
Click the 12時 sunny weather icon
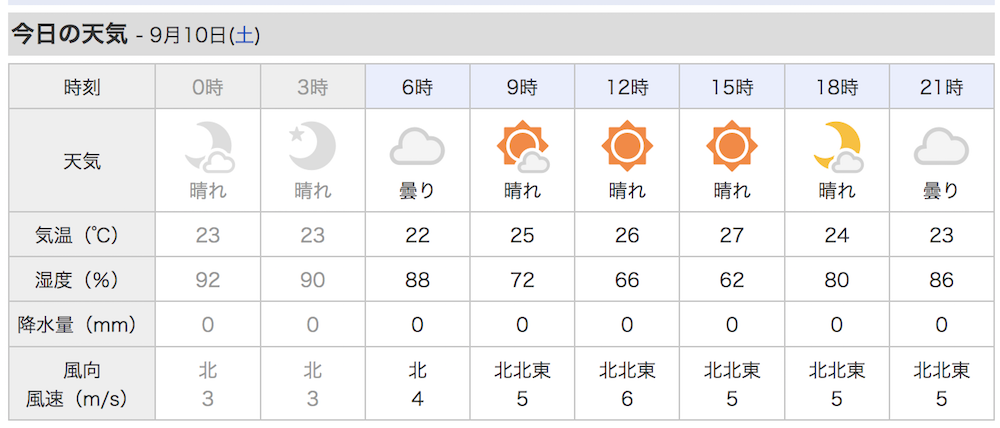coord(627,146)
